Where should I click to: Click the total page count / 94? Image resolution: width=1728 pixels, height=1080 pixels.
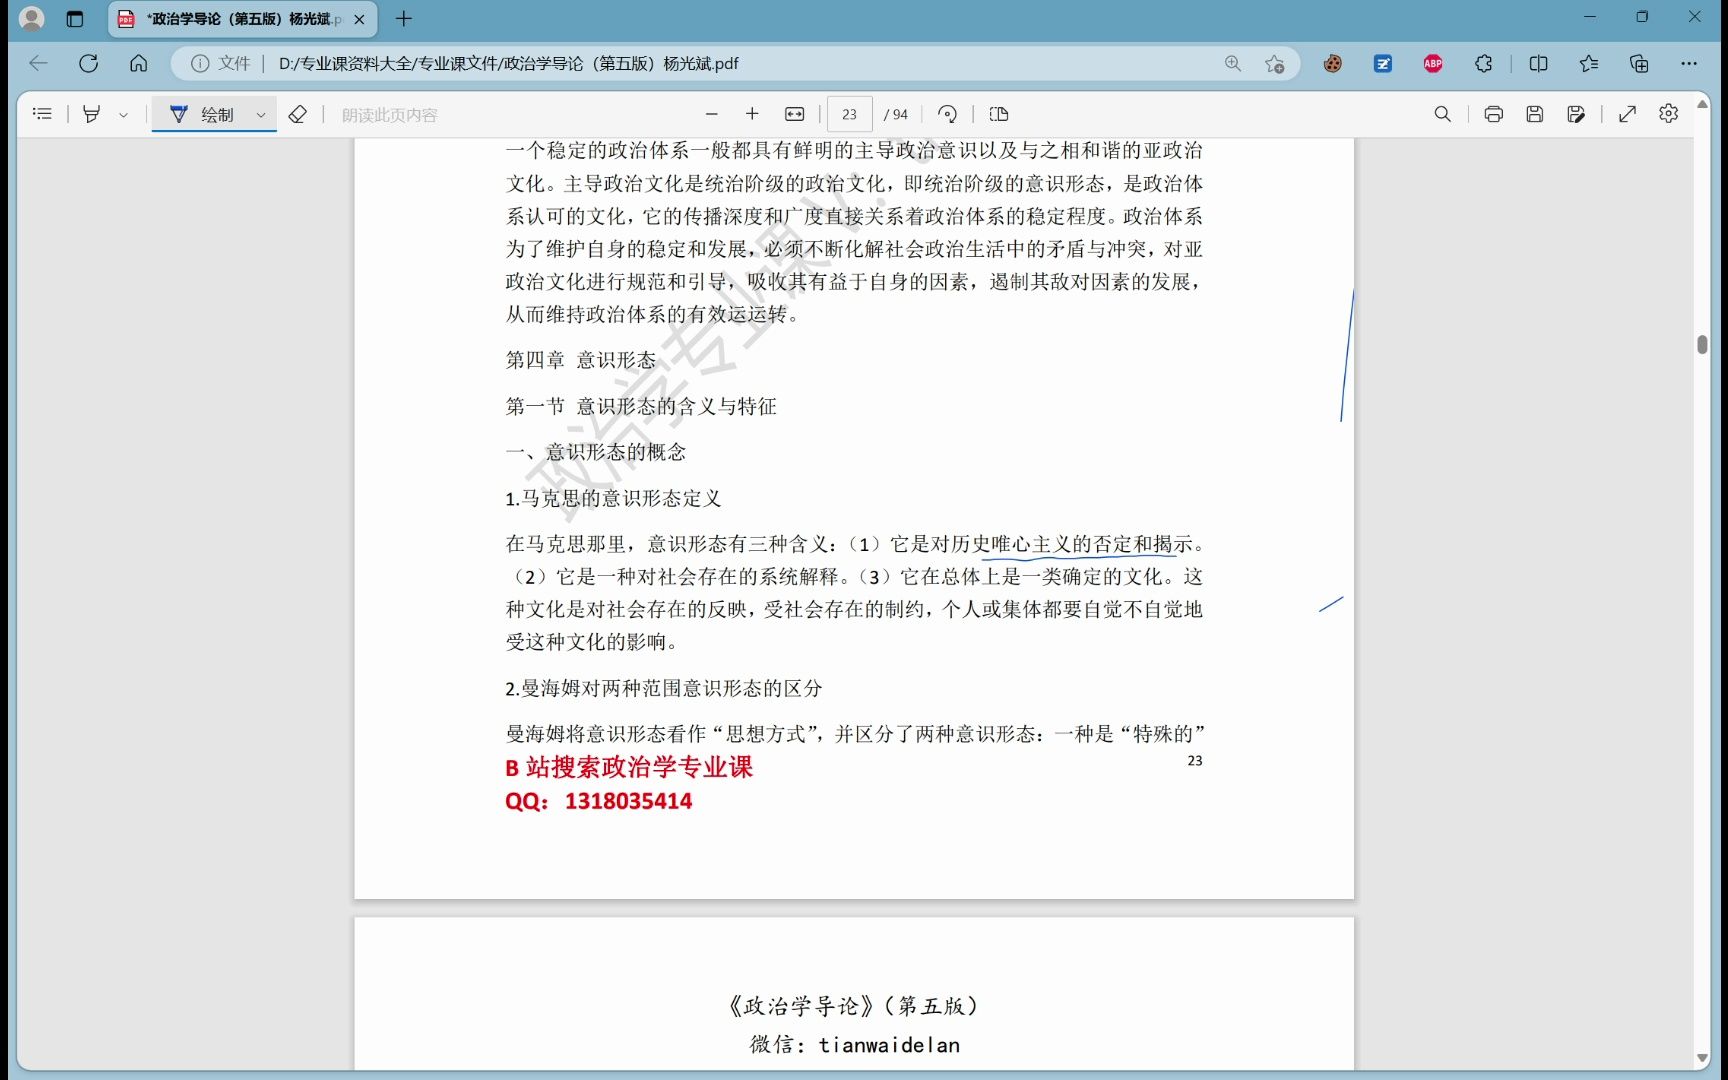click(896, 114)
